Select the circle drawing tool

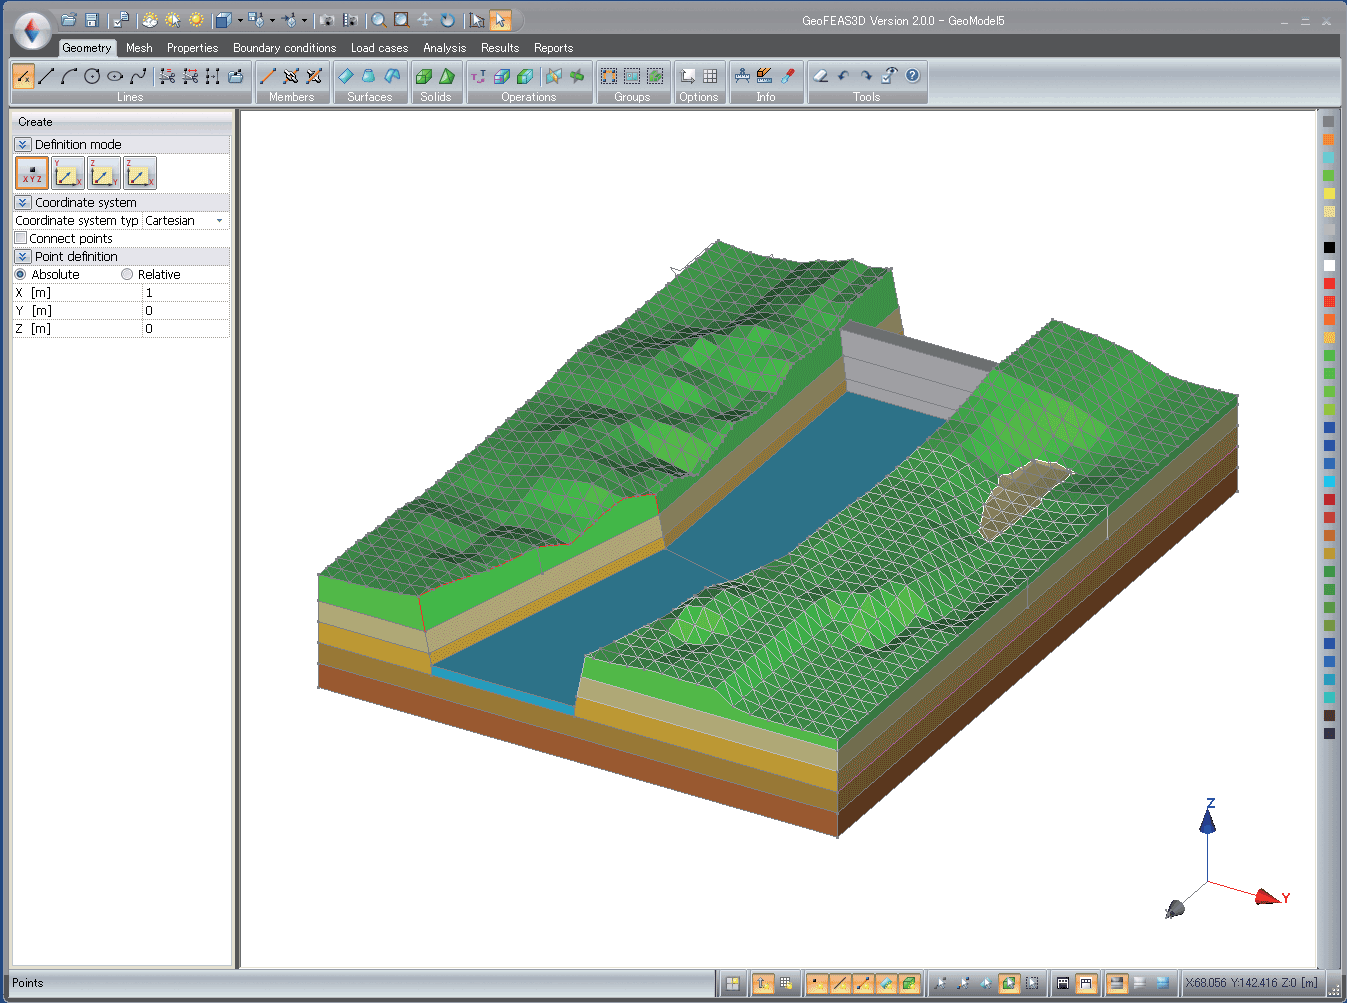92,76
